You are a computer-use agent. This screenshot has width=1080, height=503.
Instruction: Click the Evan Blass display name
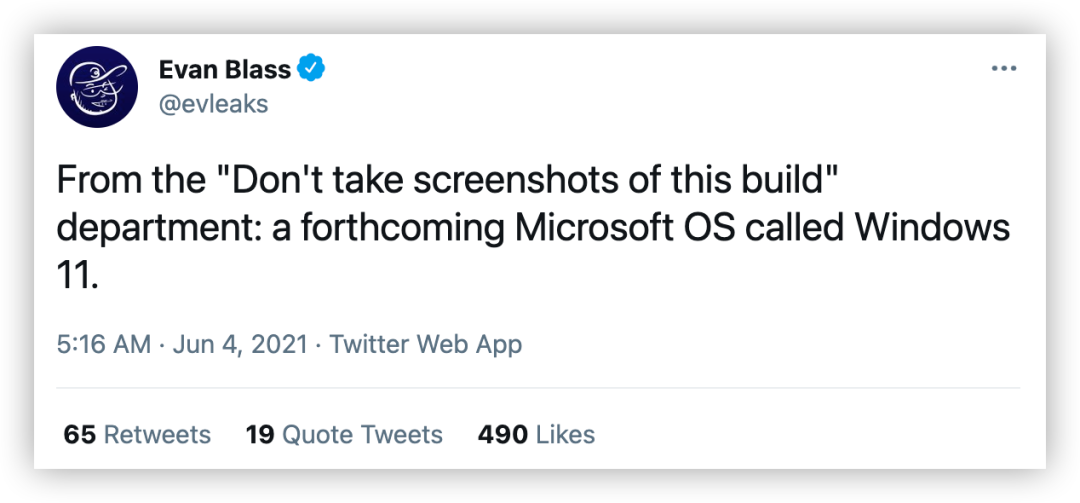coord(225,69)
